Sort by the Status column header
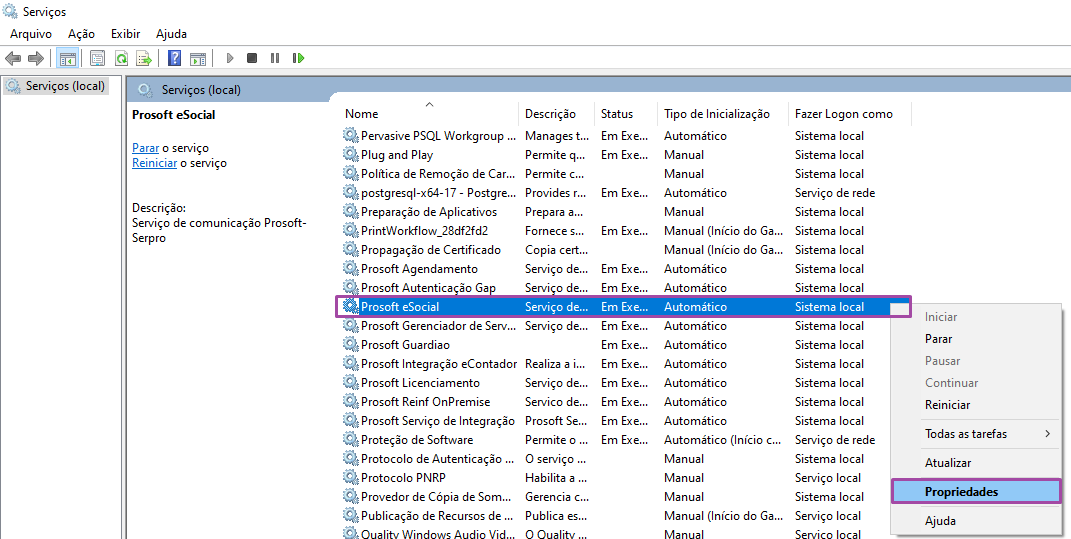Viewport: 1071px width, 539px height. click(626, 113)
